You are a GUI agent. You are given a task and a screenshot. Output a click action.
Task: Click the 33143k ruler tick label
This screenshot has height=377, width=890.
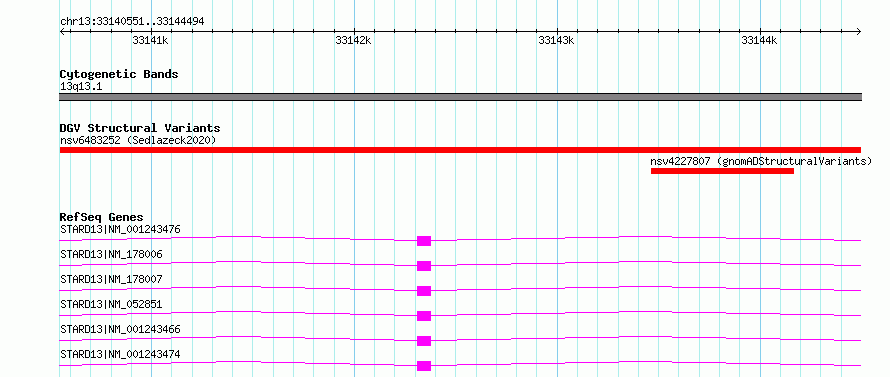click(556, 40)
